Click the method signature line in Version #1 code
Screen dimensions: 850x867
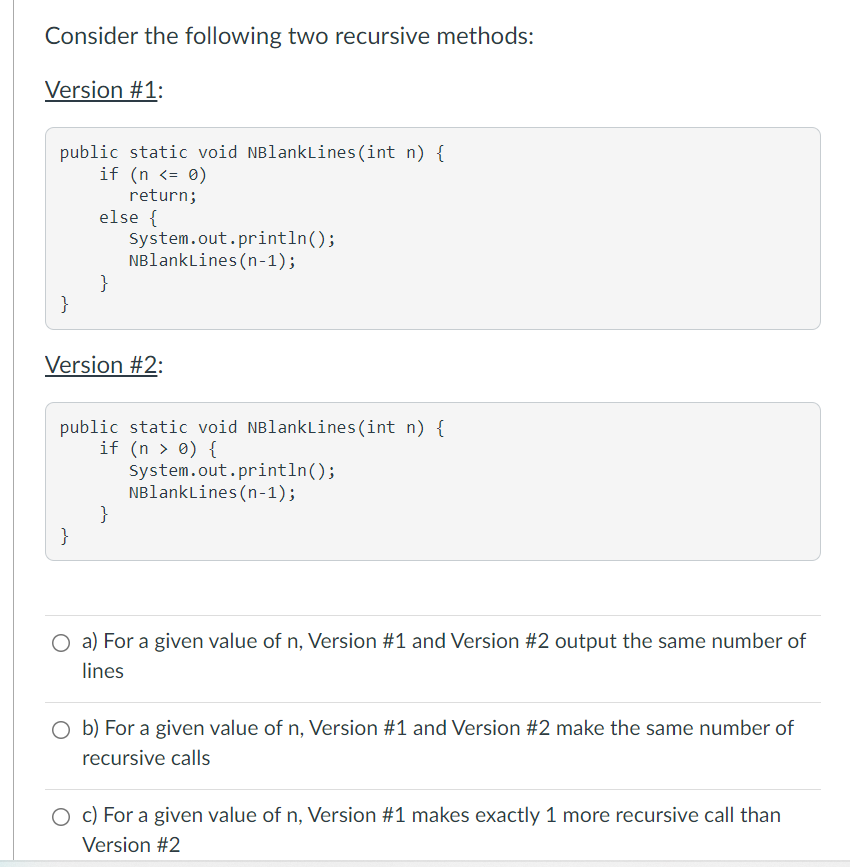252,152
